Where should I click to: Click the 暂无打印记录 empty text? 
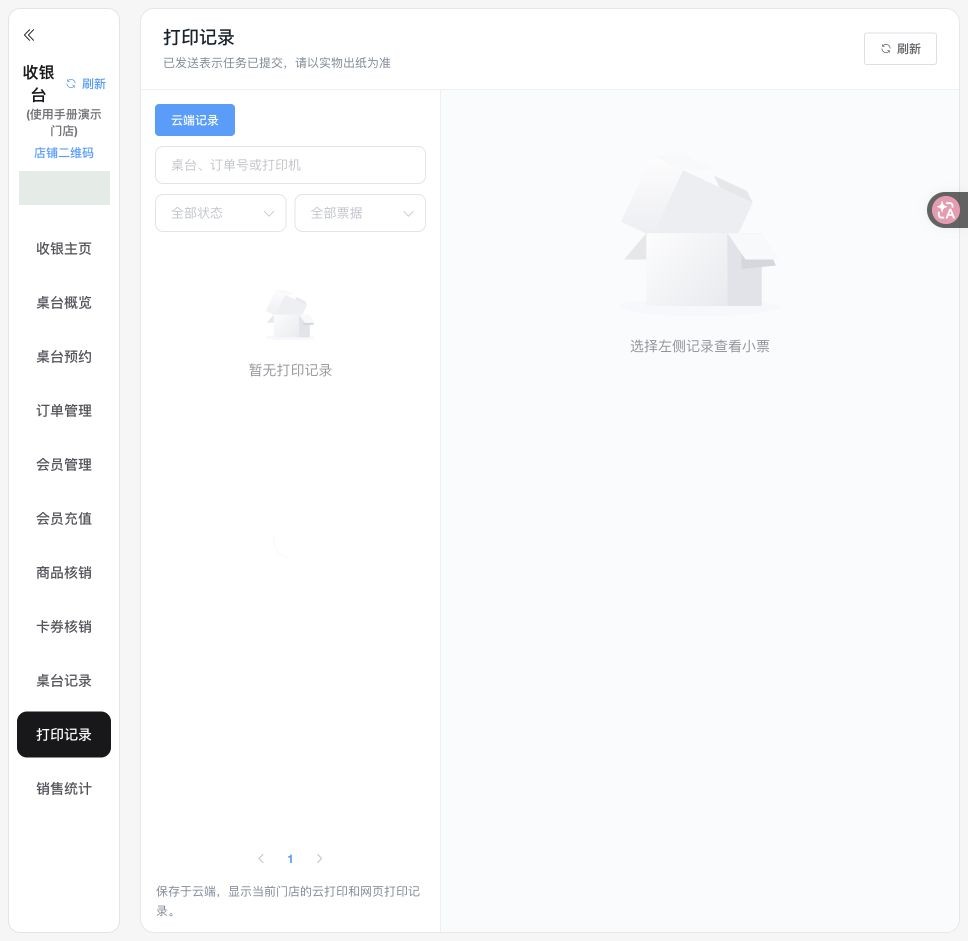tap(290, 370)
